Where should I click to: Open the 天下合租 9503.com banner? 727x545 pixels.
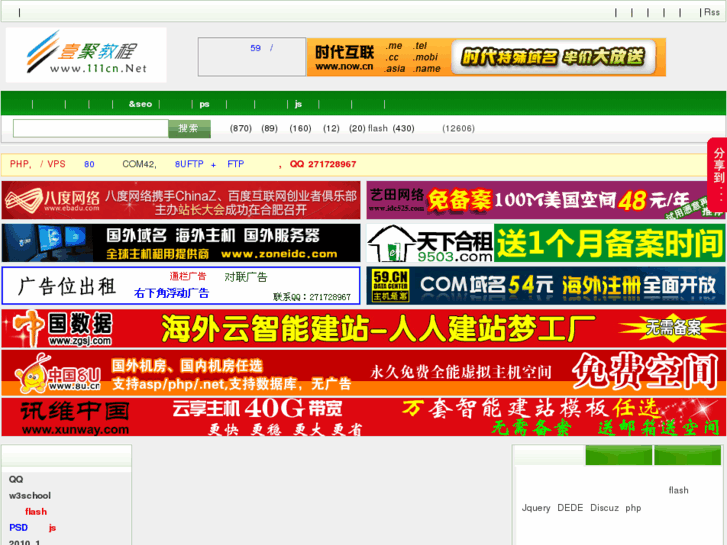click(546, 243)
